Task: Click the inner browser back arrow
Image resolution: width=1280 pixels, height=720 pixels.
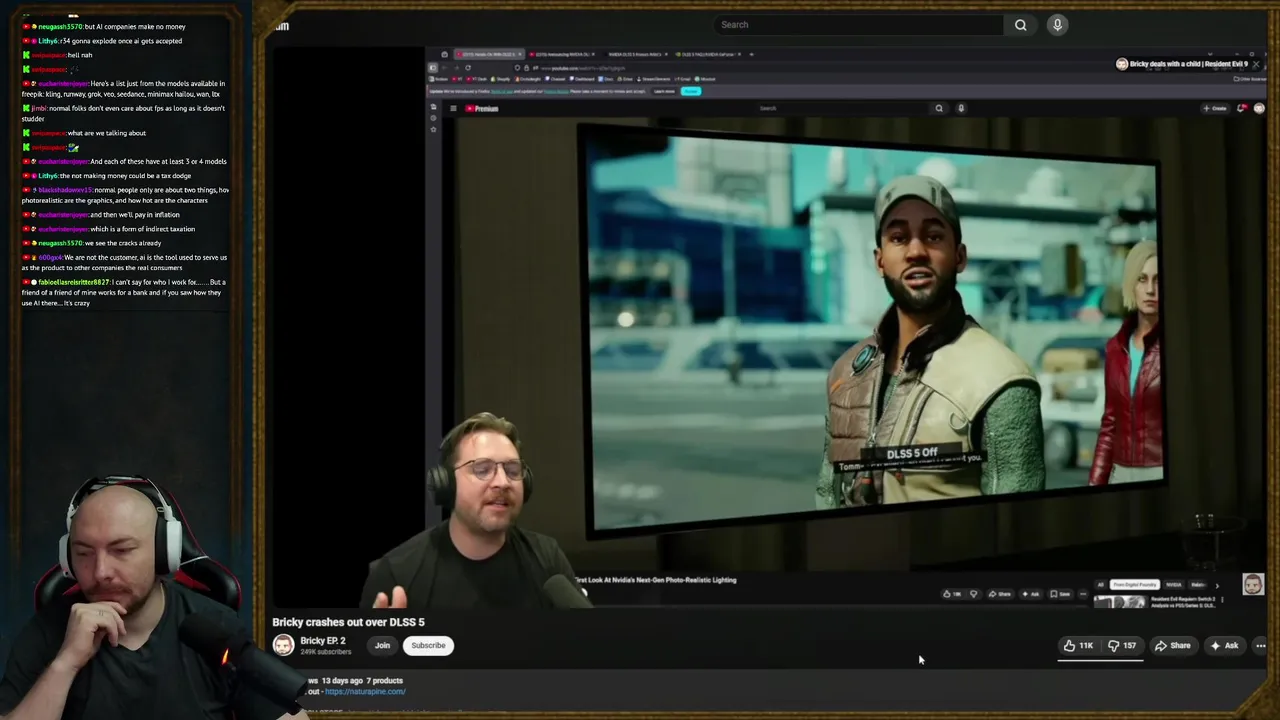Action: tap(445, 68)
